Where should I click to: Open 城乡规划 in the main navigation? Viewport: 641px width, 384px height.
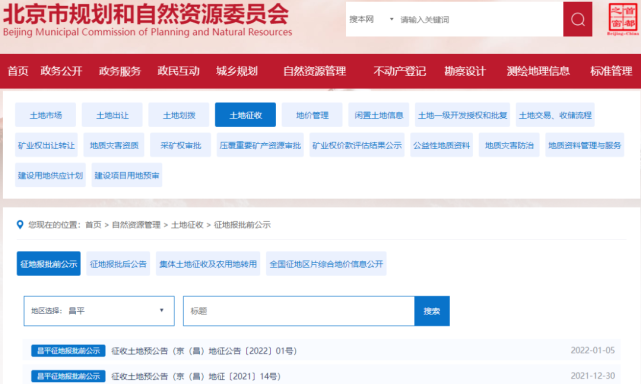(x=237, y=71)
